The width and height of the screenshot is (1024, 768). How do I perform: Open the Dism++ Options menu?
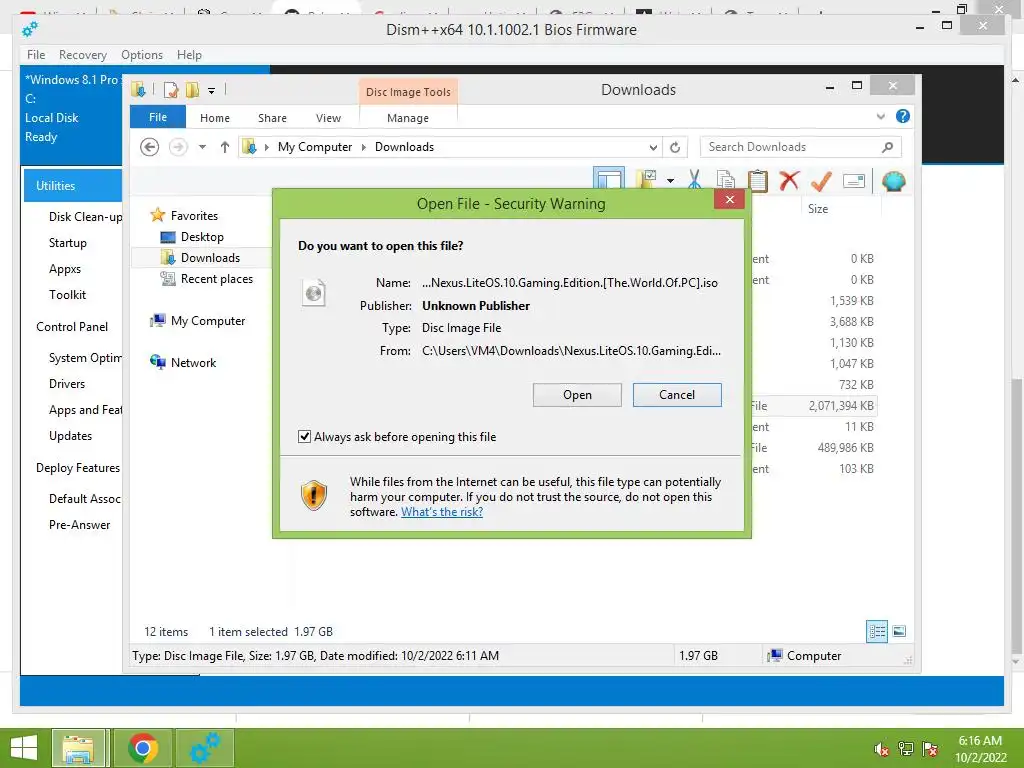pyautogui.click(x=142, y=55)
